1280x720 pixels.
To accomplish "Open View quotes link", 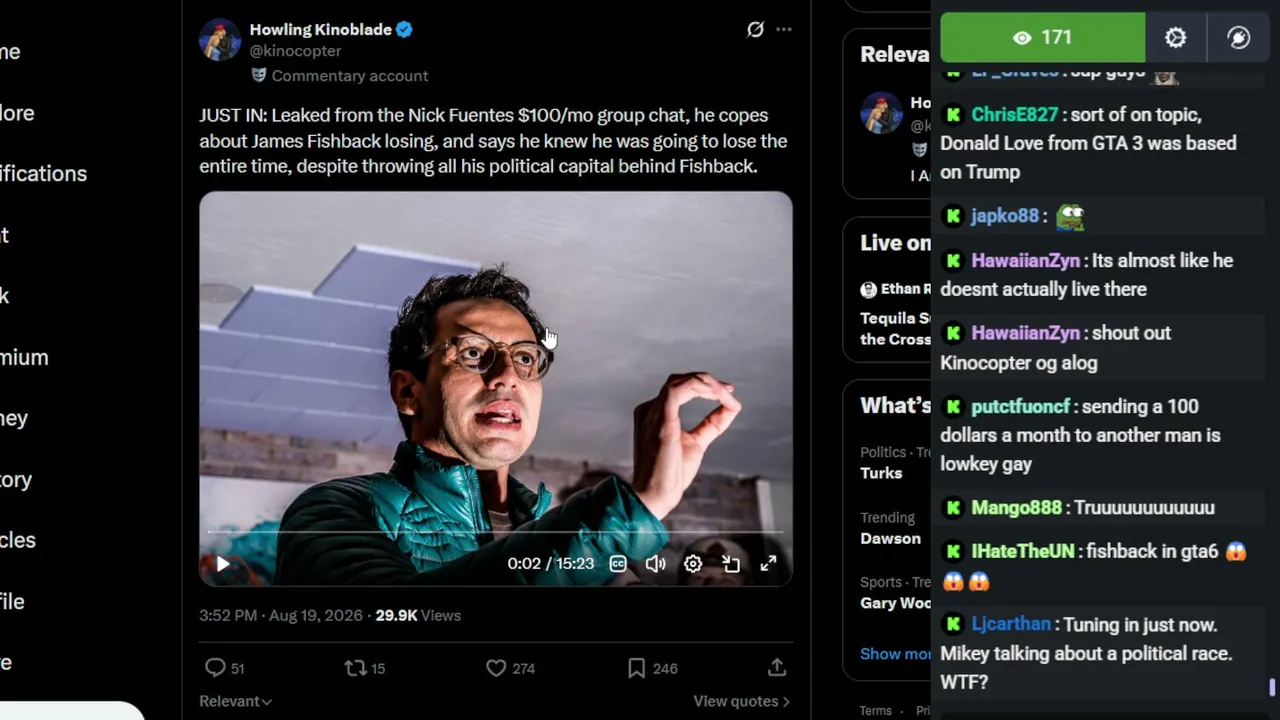I will [741, 701].
